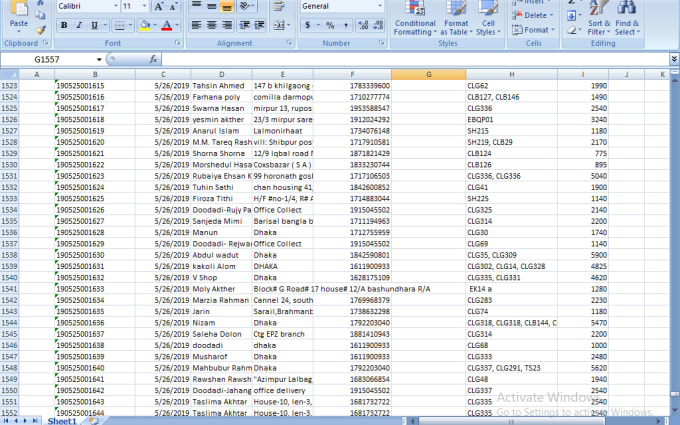Viewport: 680px width, 425px height.
Task: Apply the yellow Fill Color bucket
Action: [x=145, y=26]
